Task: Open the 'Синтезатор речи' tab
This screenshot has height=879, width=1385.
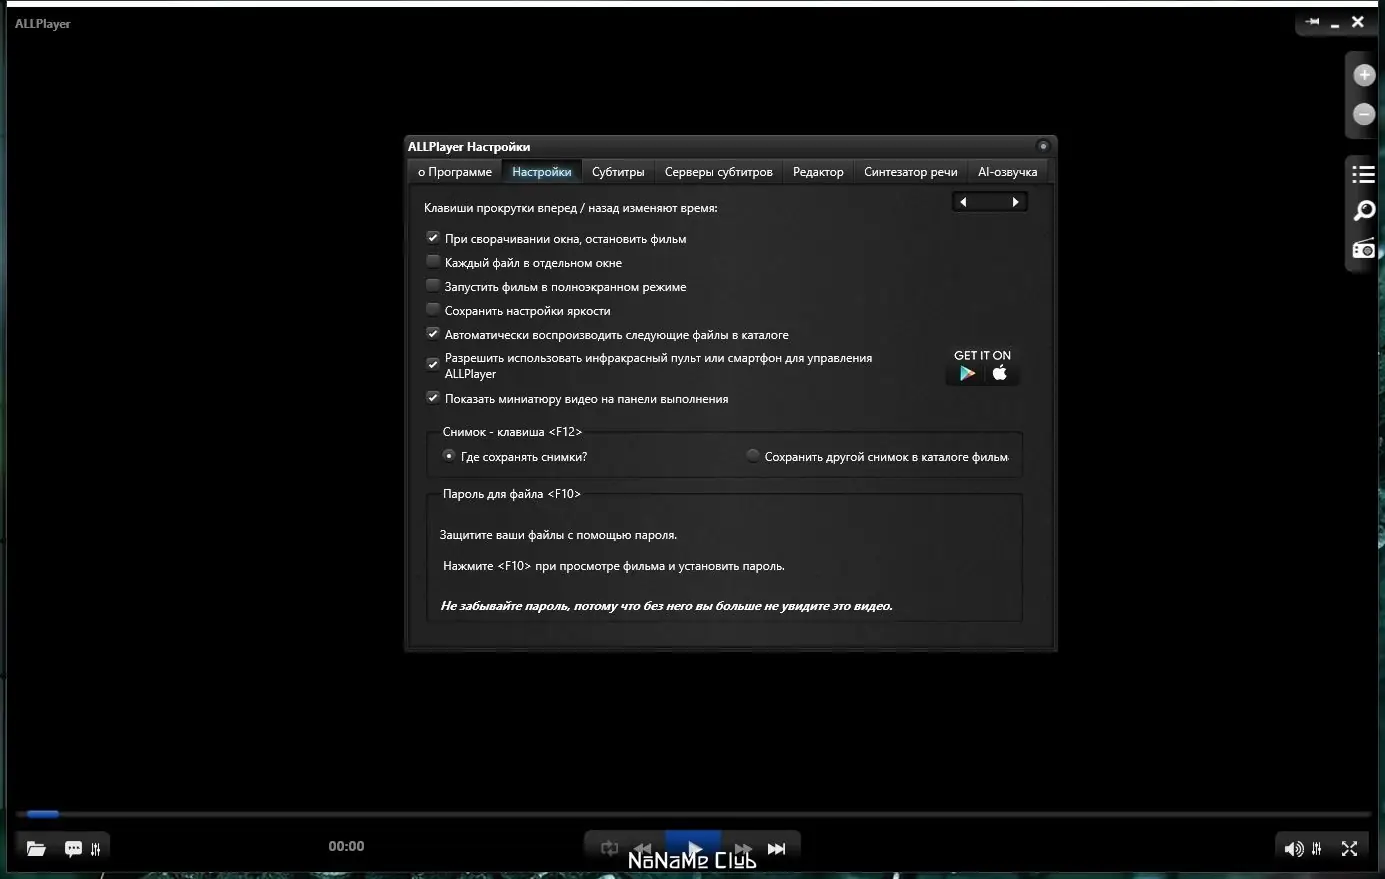Action: pyautogui.click(x=911, y=172)
